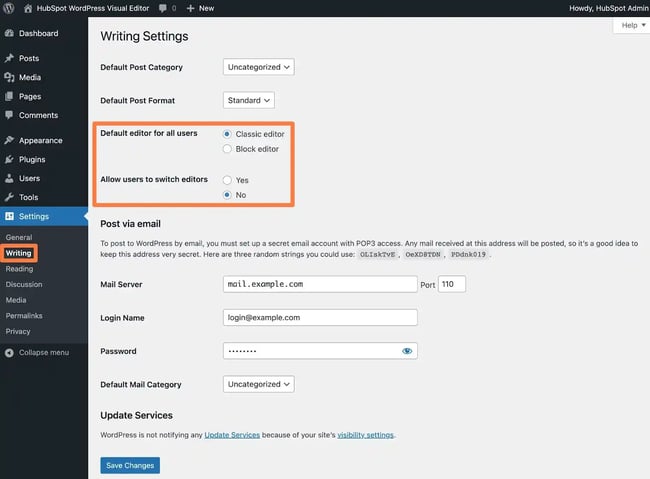
Task: Click Collapse menu text
Action: [44, 353]
